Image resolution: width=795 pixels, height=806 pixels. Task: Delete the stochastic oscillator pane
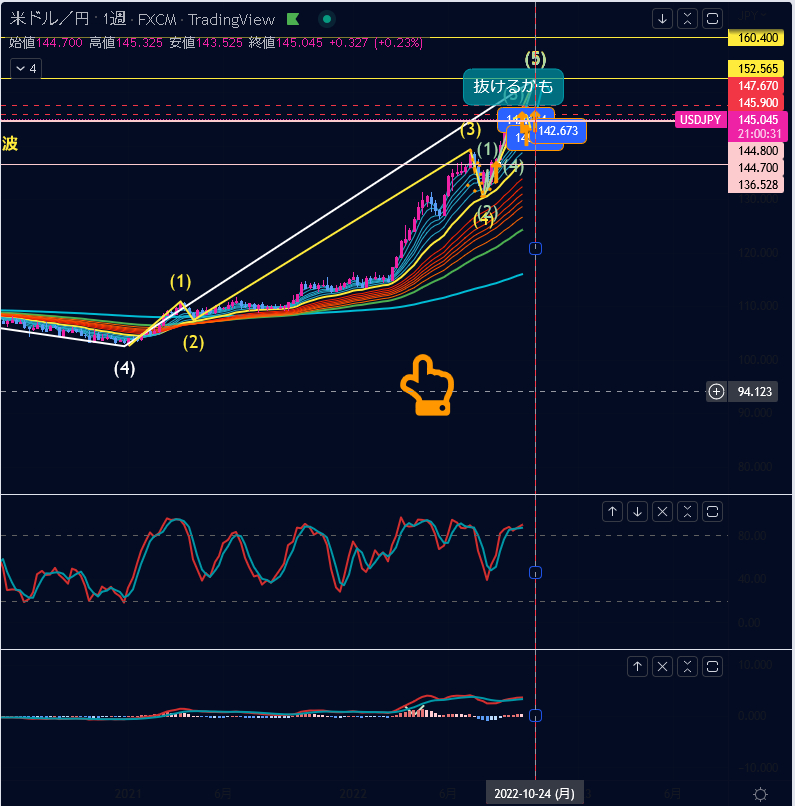click(662, 511)
